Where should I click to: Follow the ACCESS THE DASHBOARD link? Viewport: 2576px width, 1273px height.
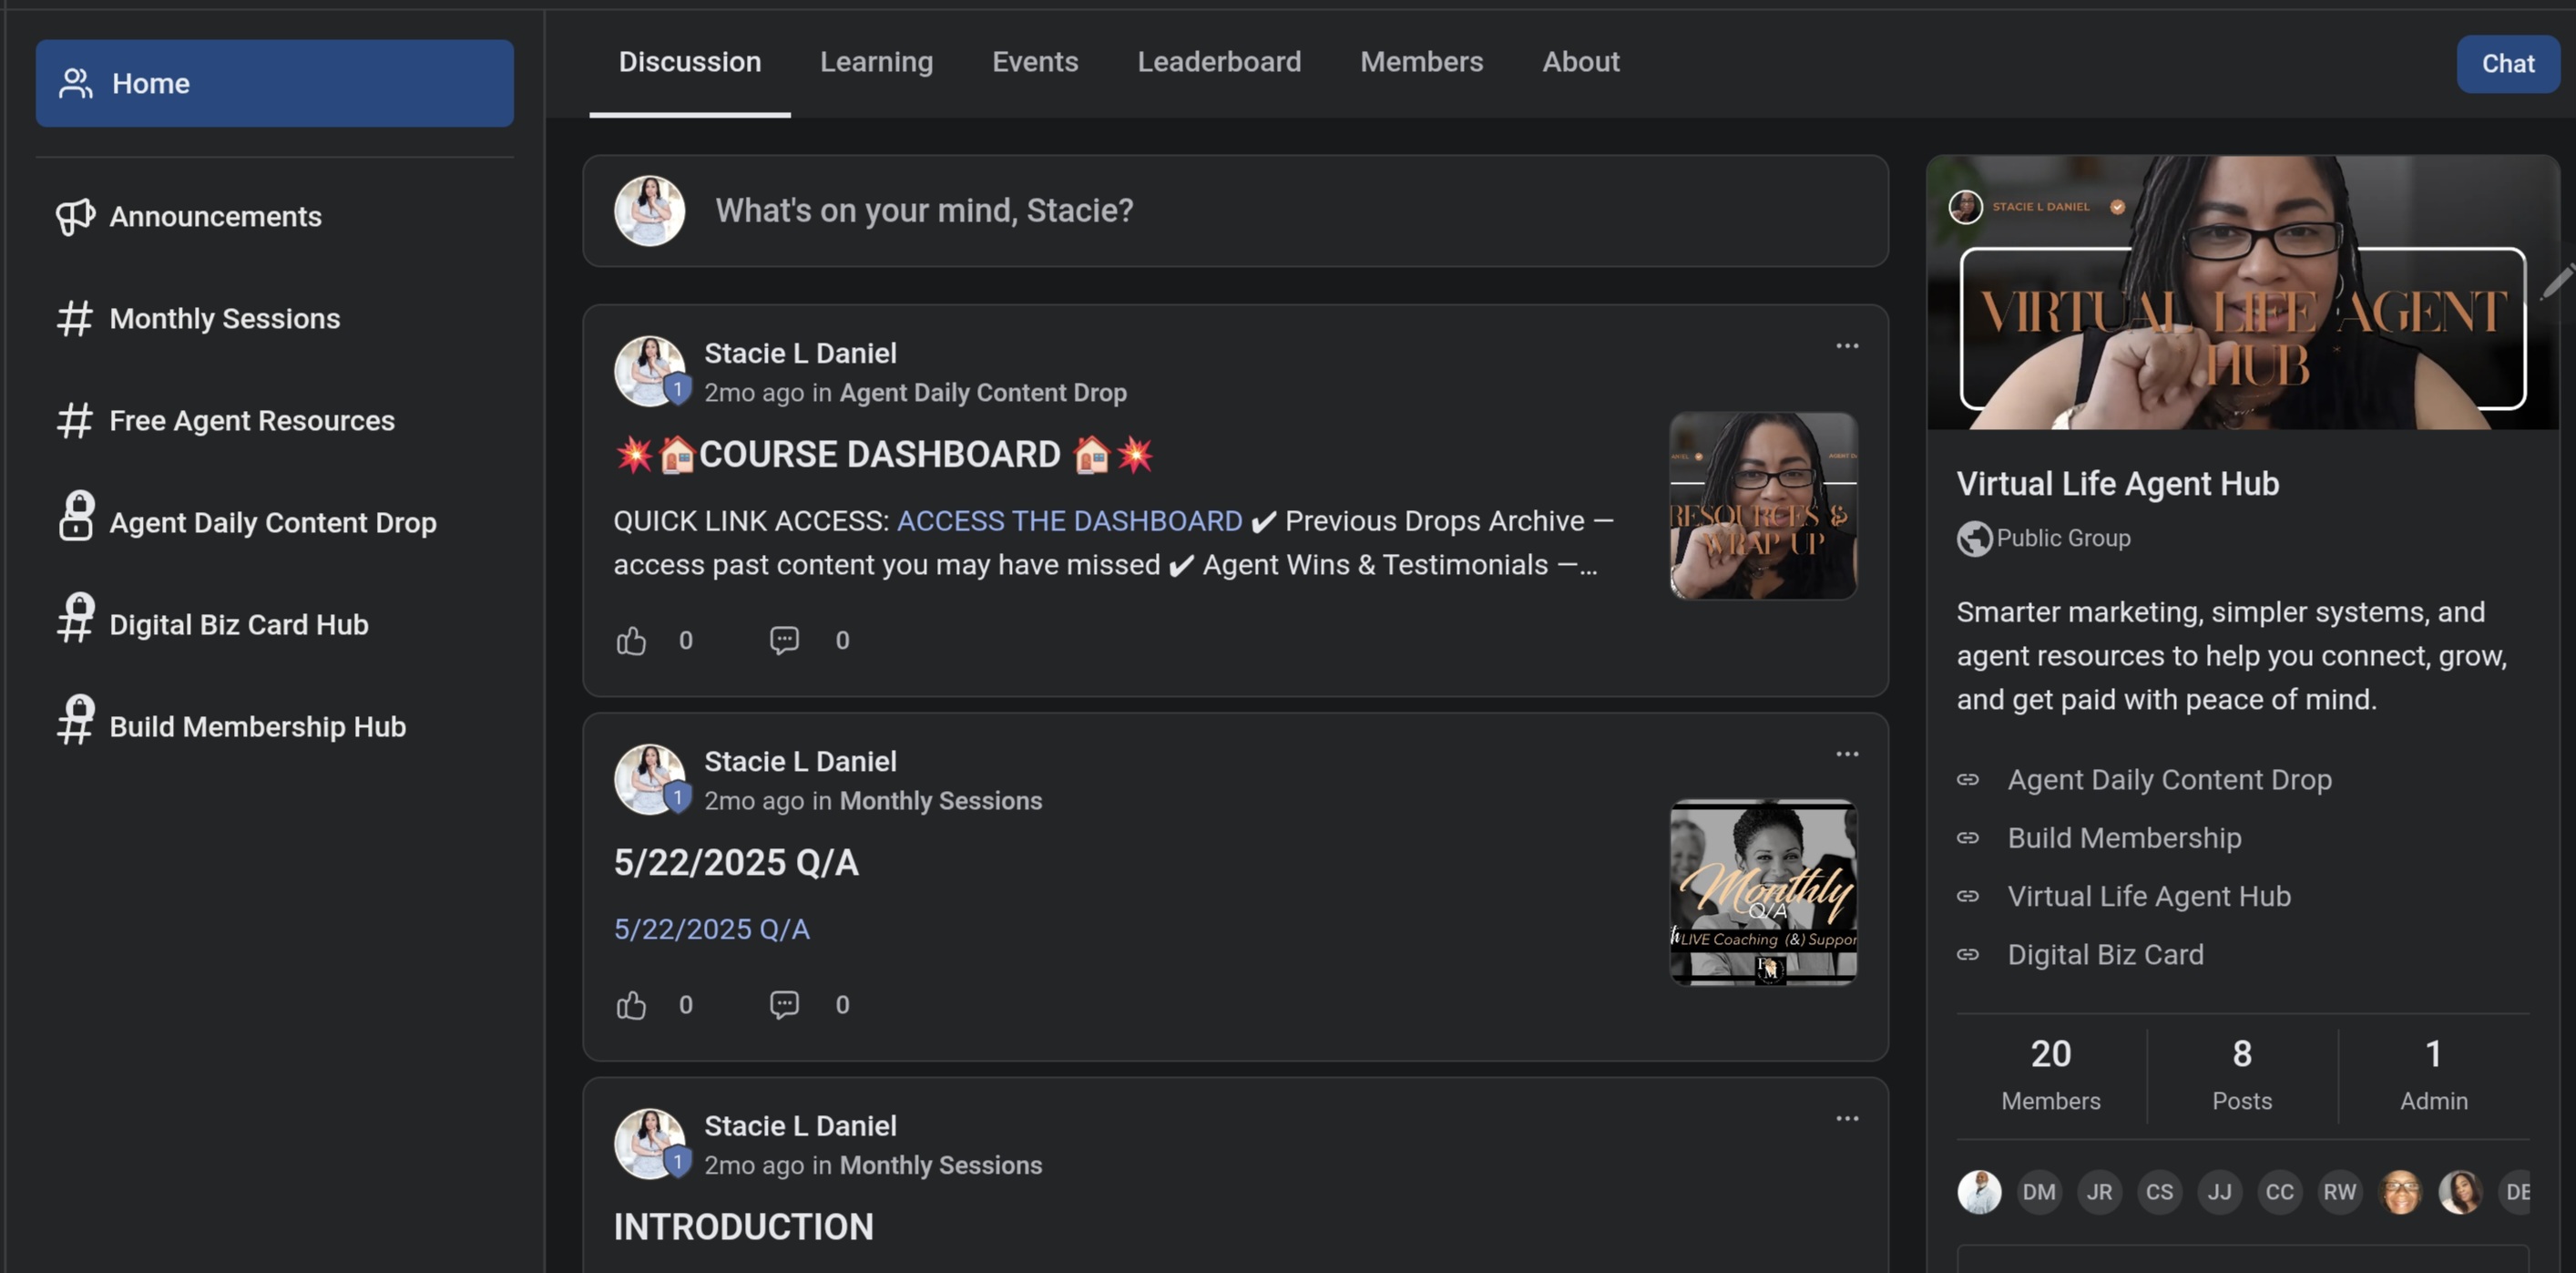(x=1069, y=521)
